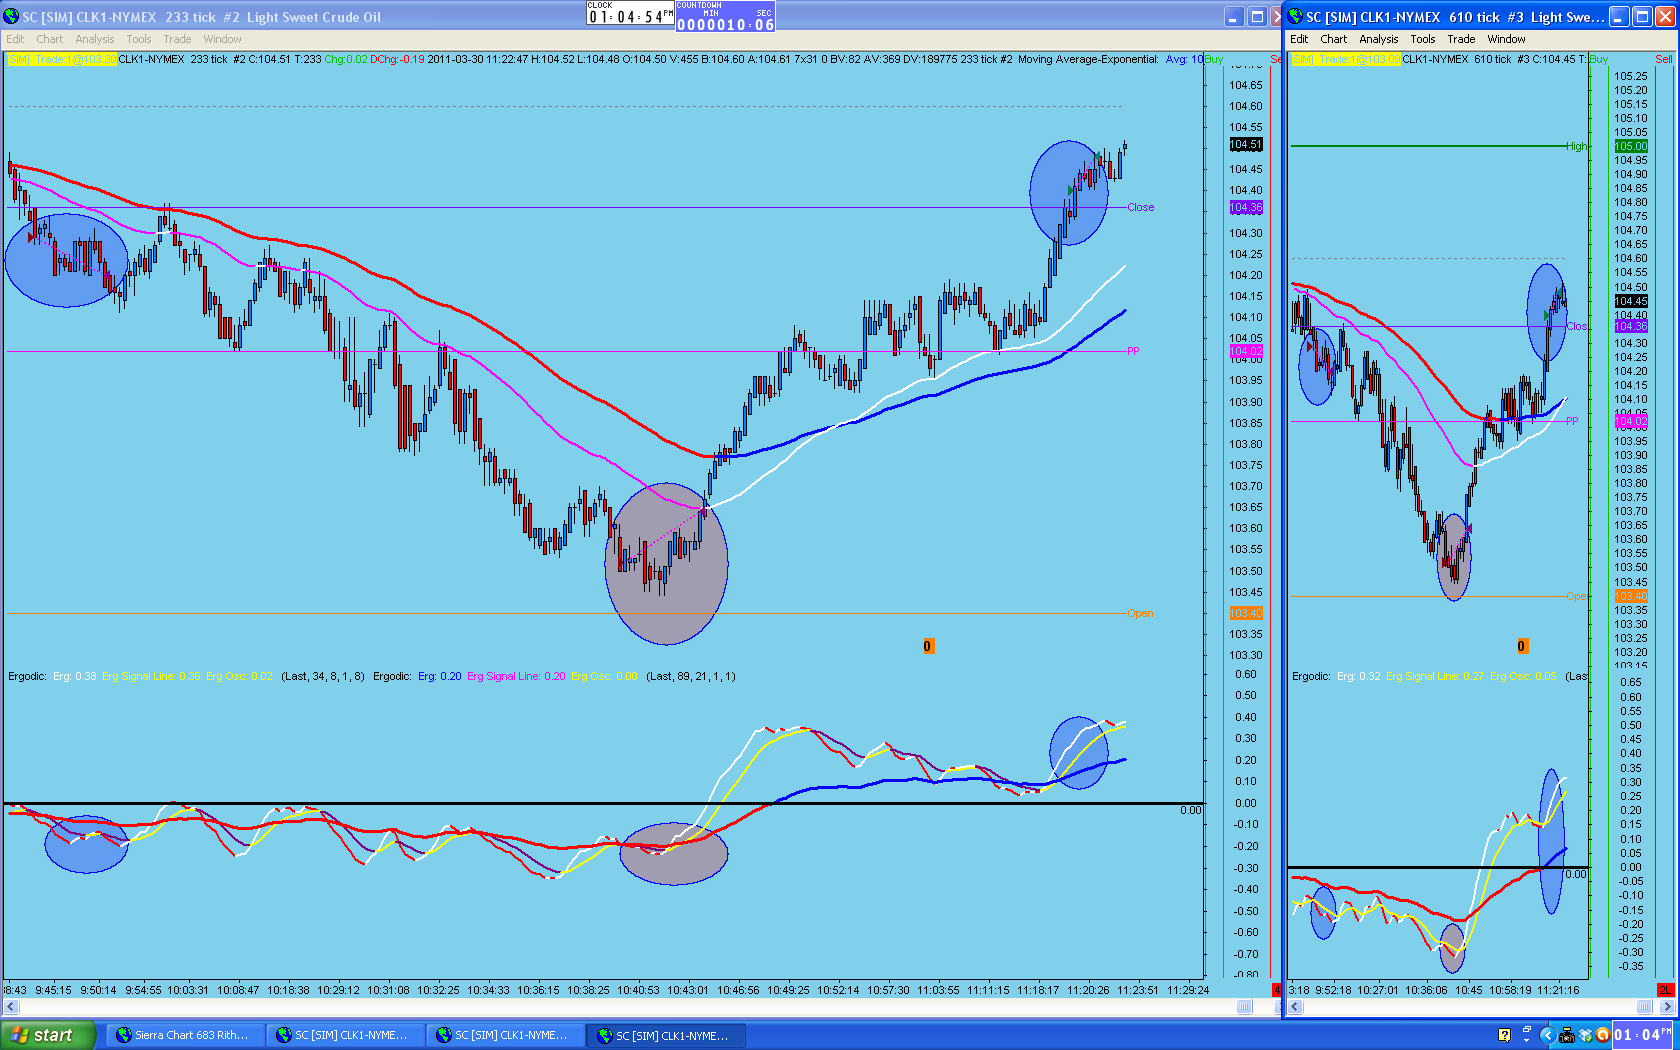Click the Erg: 0.32 readout in the 610 tick chart

click(1359, 676)
